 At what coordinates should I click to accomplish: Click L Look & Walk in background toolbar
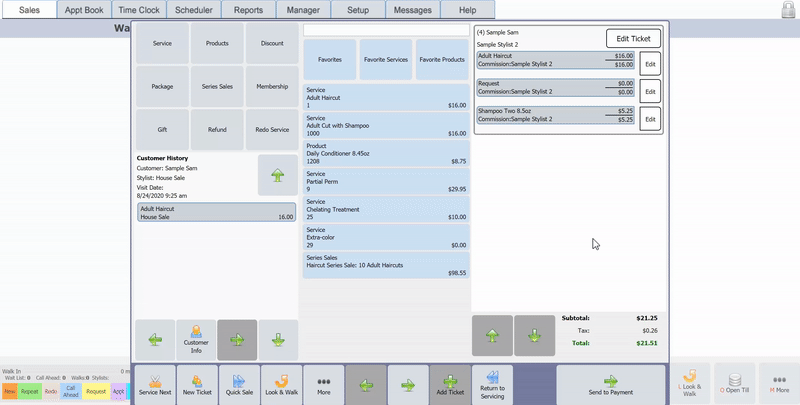[689, 383]
